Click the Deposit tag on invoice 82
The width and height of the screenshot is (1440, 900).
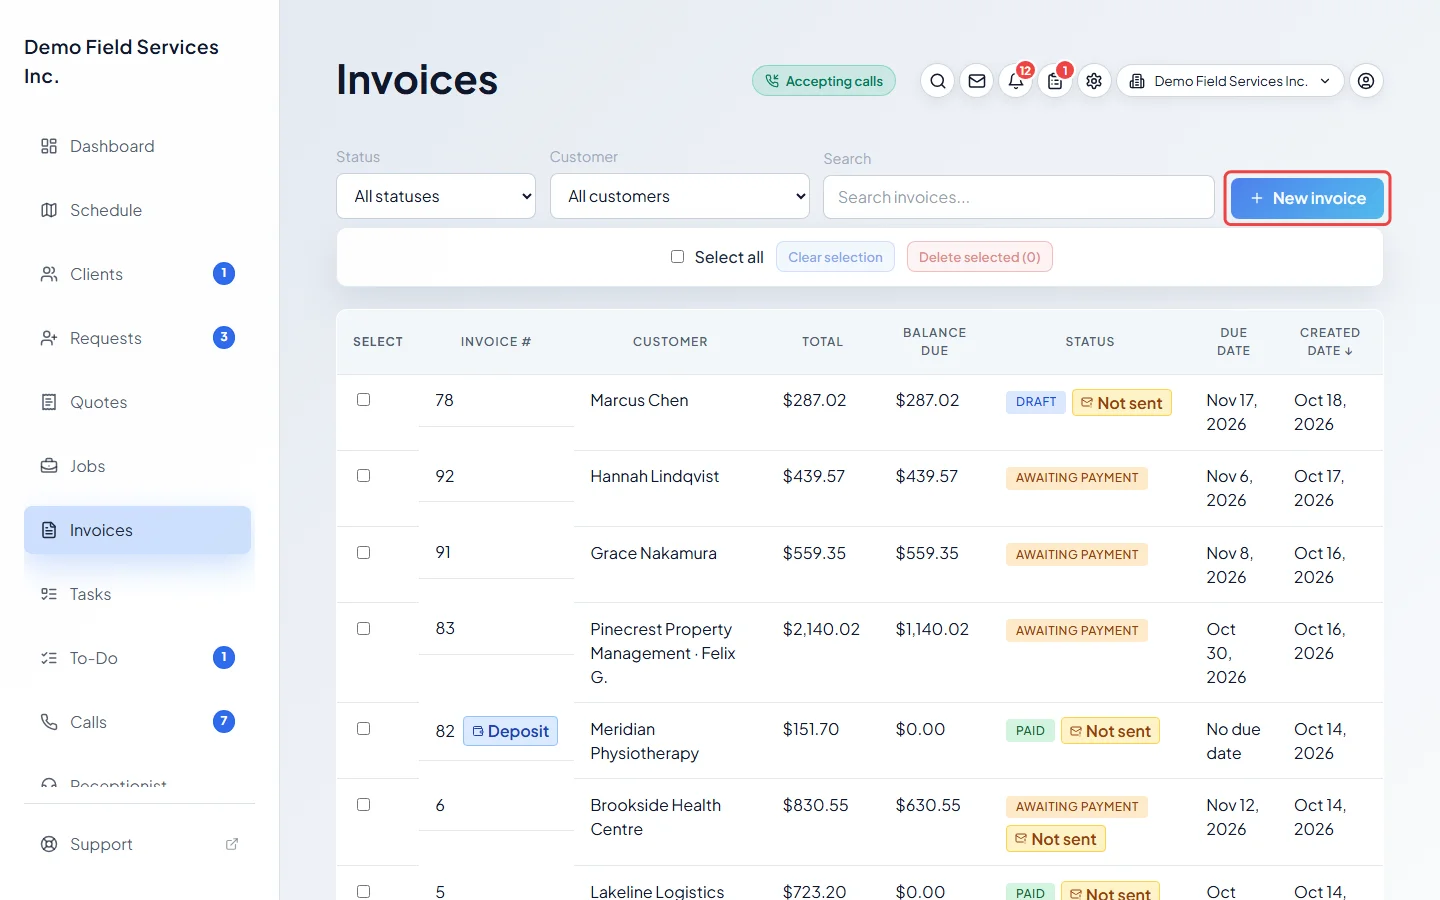tap(510, 731)
